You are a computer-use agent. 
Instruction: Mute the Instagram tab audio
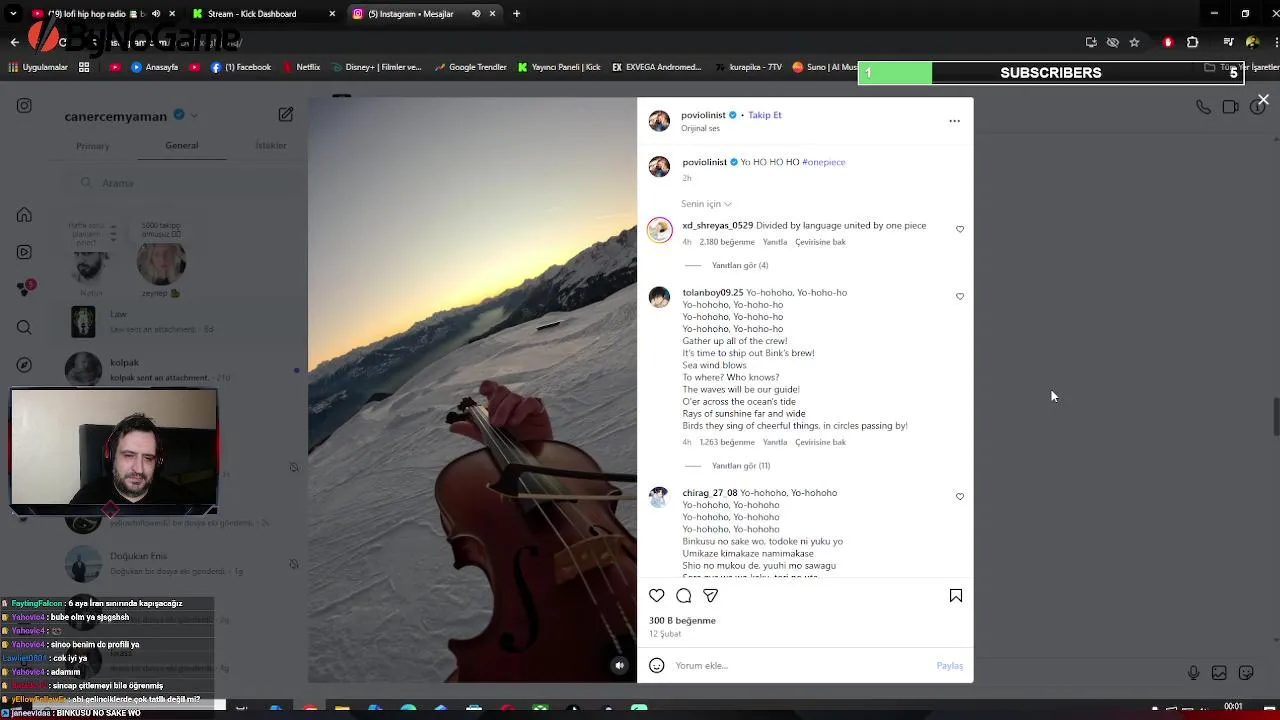tap(476, 14)
